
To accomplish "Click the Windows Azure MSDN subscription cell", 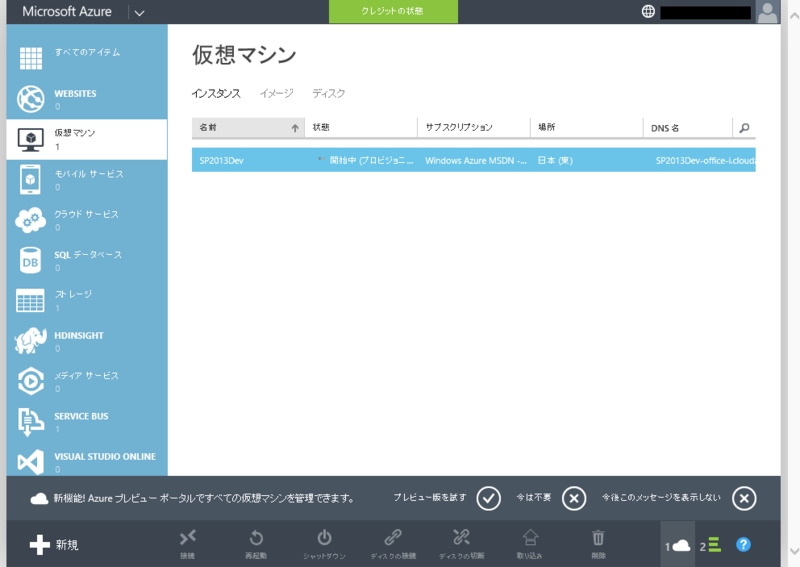I will pos(476,160).
